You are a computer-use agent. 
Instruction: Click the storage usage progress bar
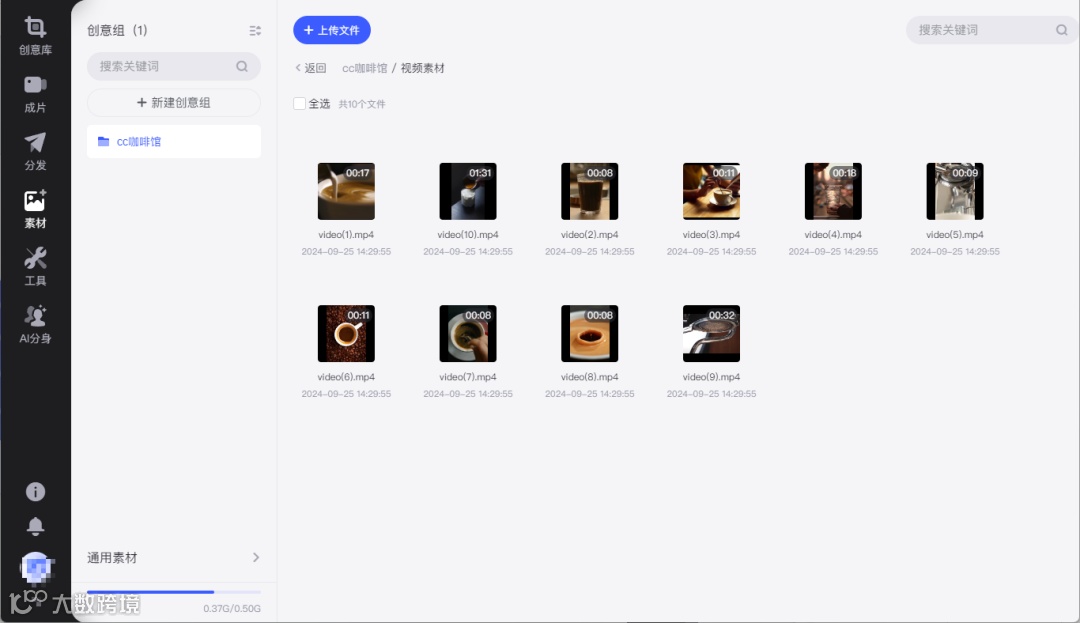click(x=174, y=592)
